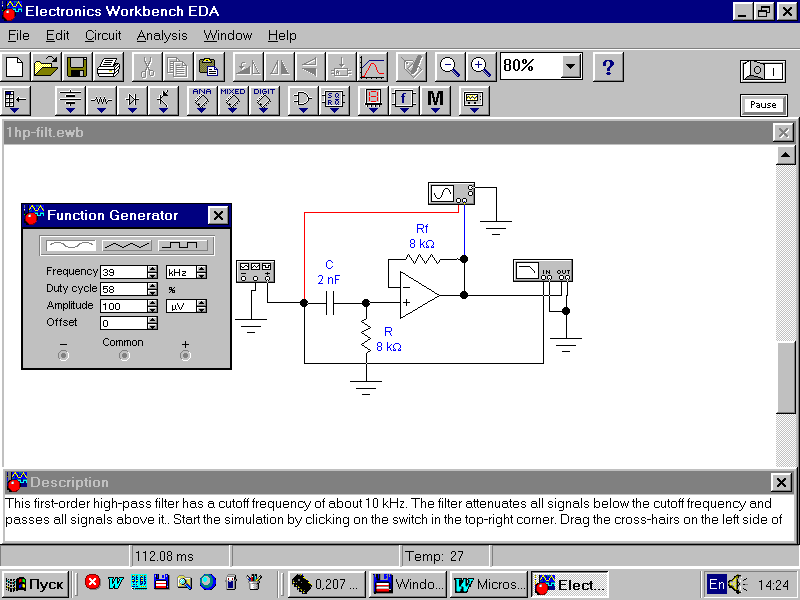The image size is (800, 600).
Task: Open the Edit menu
Action: click(57, 36)
